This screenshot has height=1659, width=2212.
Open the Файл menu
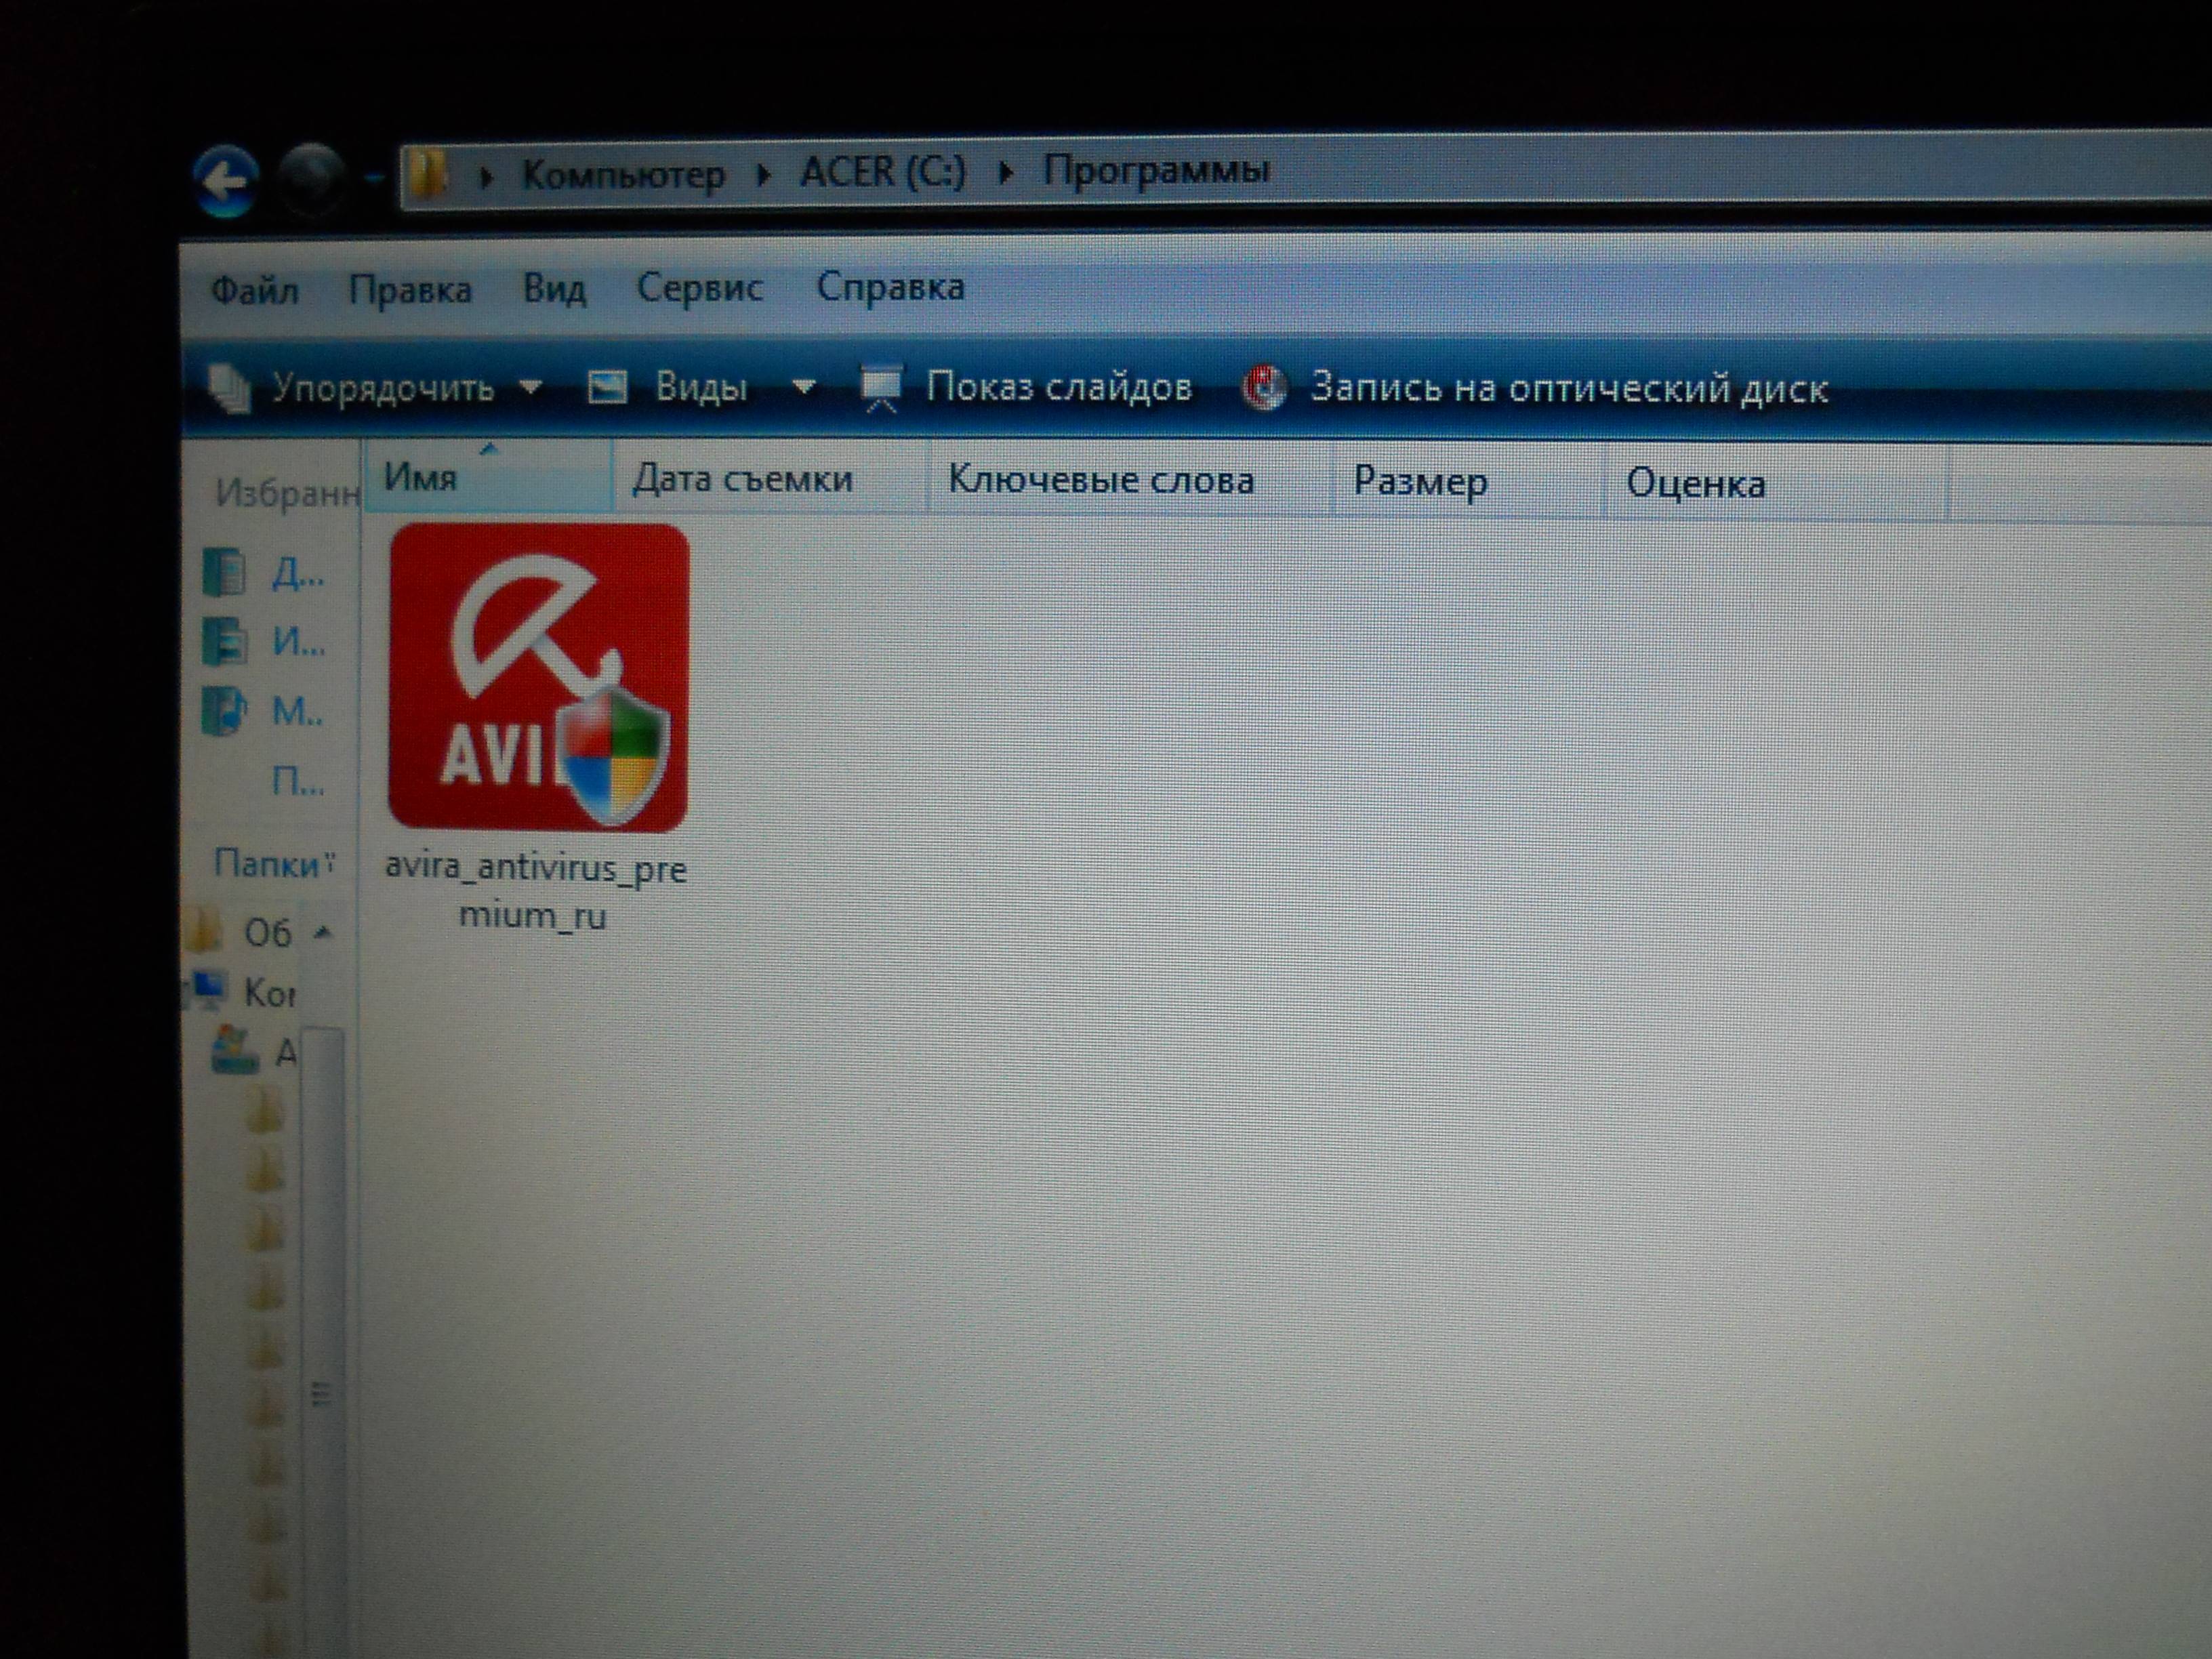tap(254, 291)
